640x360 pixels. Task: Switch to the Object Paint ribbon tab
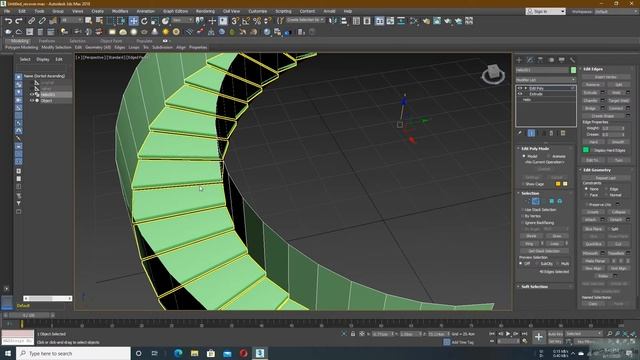click(111, 41)
